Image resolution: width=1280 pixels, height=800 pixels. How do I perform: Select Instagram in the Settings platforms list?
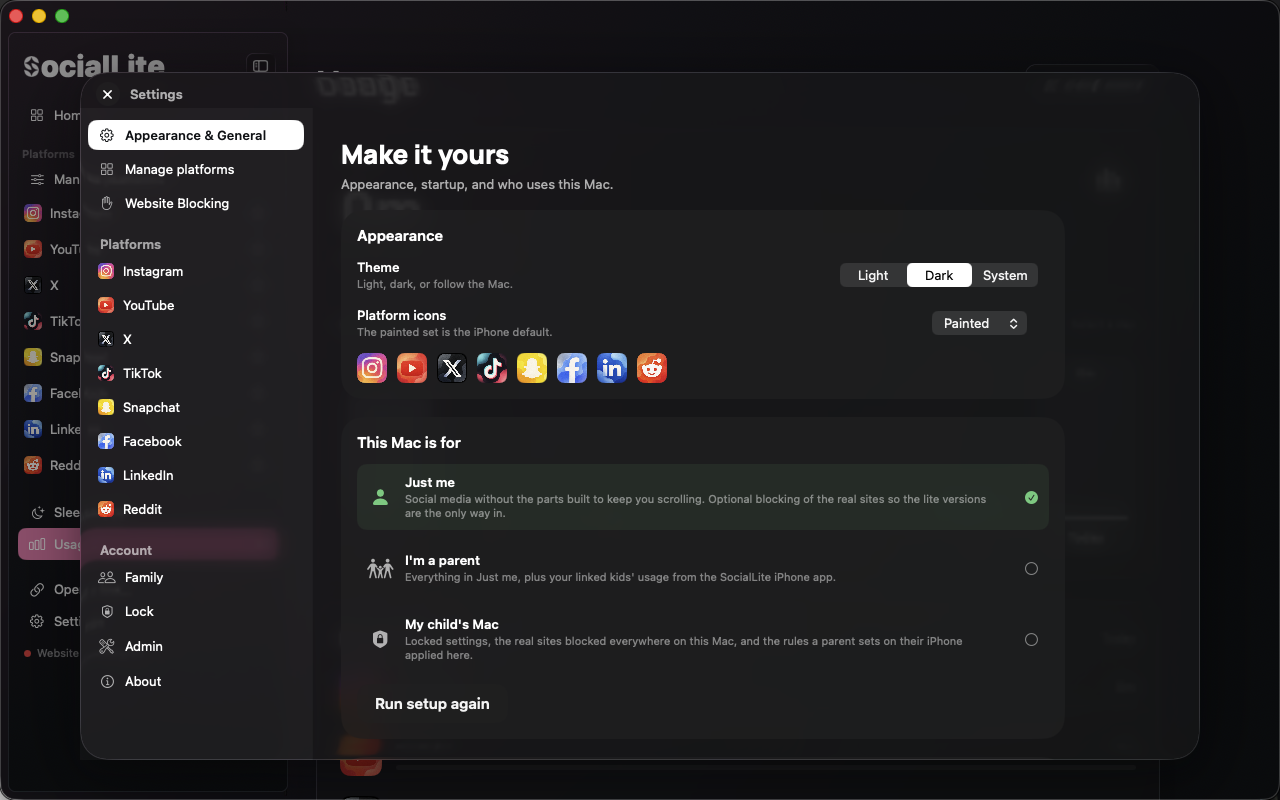[x=196, y=271]
